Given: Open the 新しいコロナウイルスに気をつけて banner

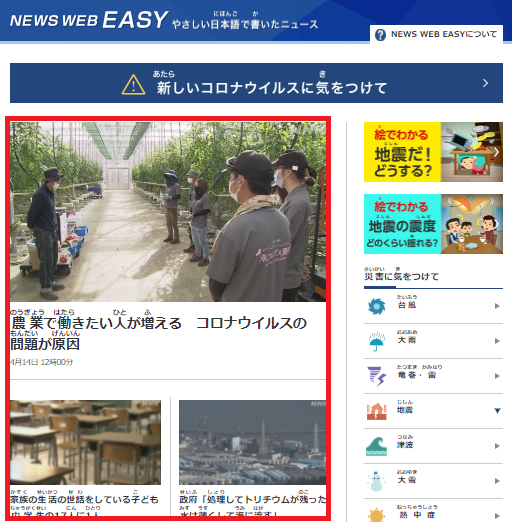Looking at the screenshot, I should click(x=256, y=83).
